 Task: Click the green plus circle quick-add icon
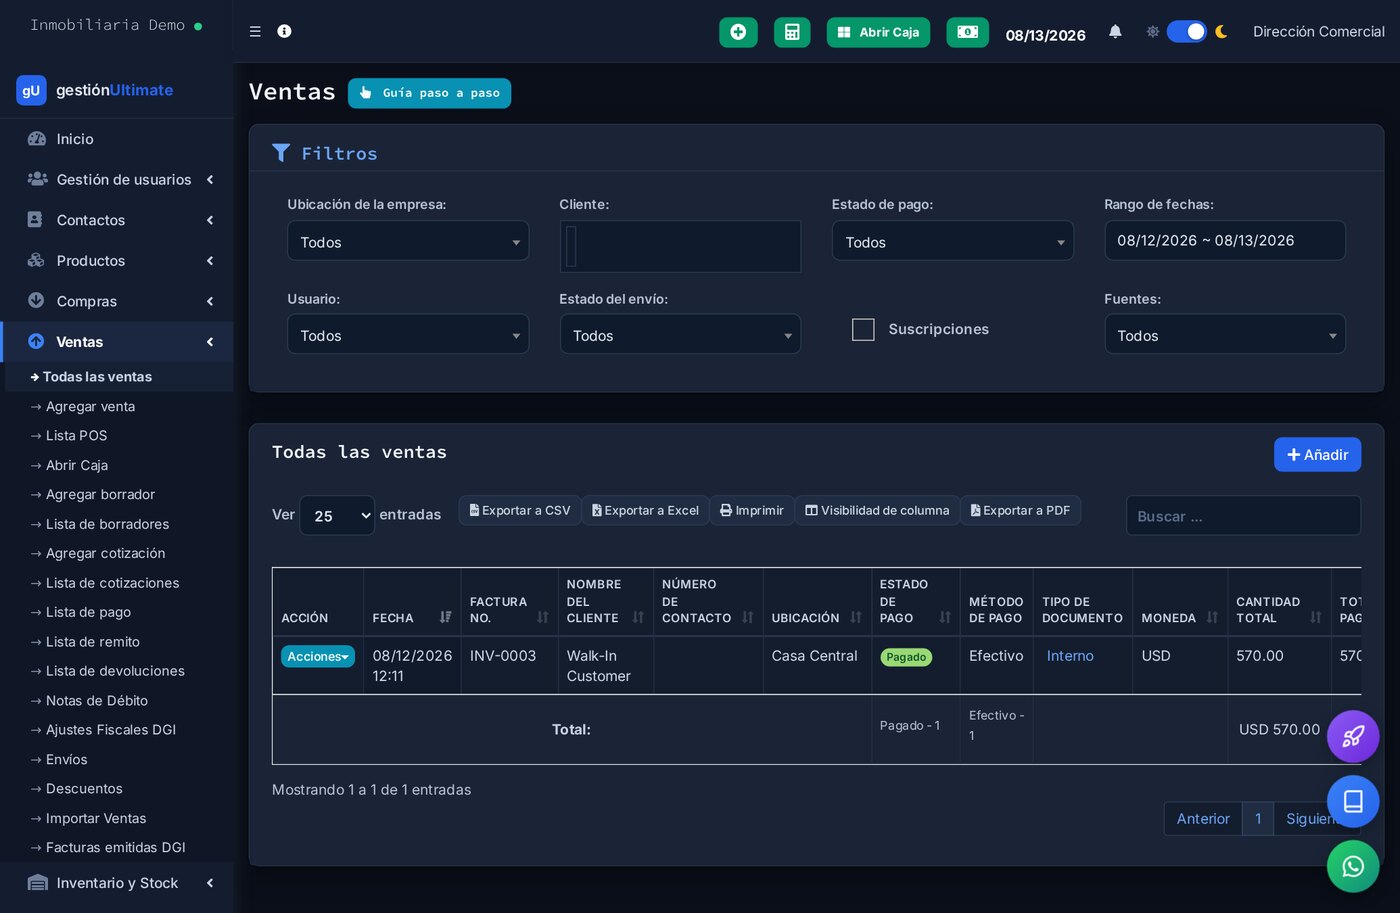tap(738, 32)
